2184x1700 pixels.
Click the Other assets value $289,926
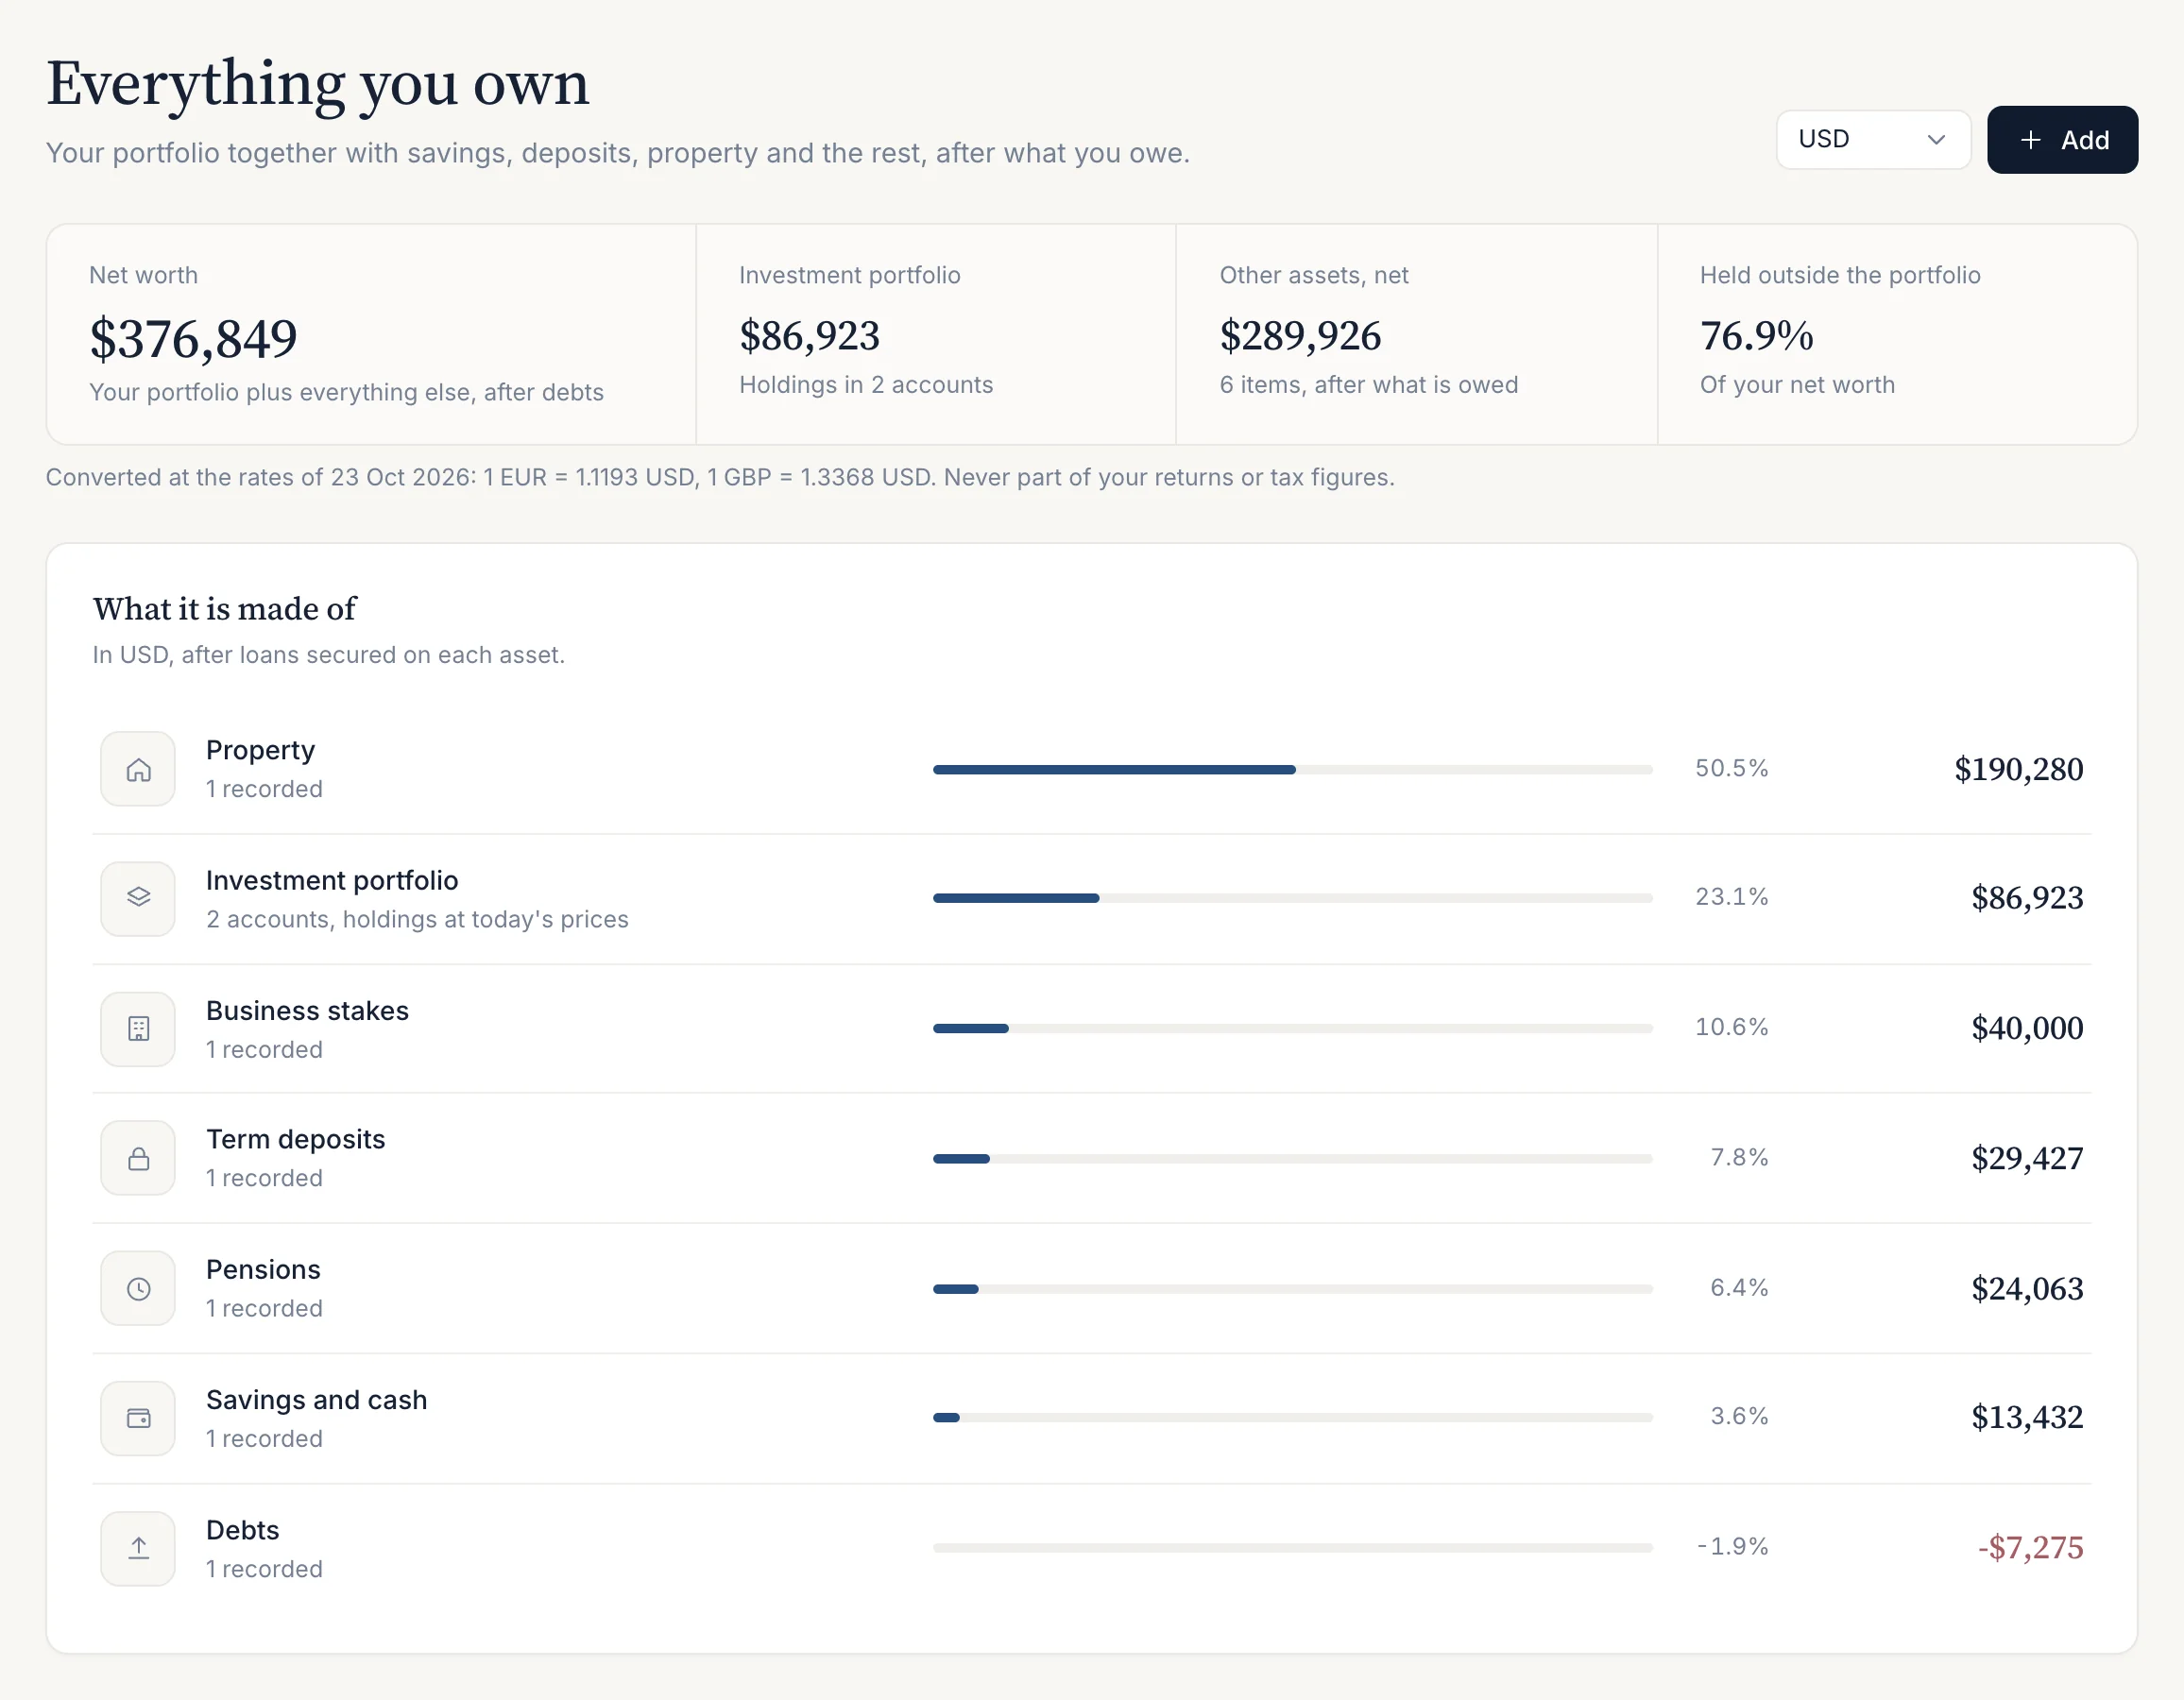click(1300, 336)
